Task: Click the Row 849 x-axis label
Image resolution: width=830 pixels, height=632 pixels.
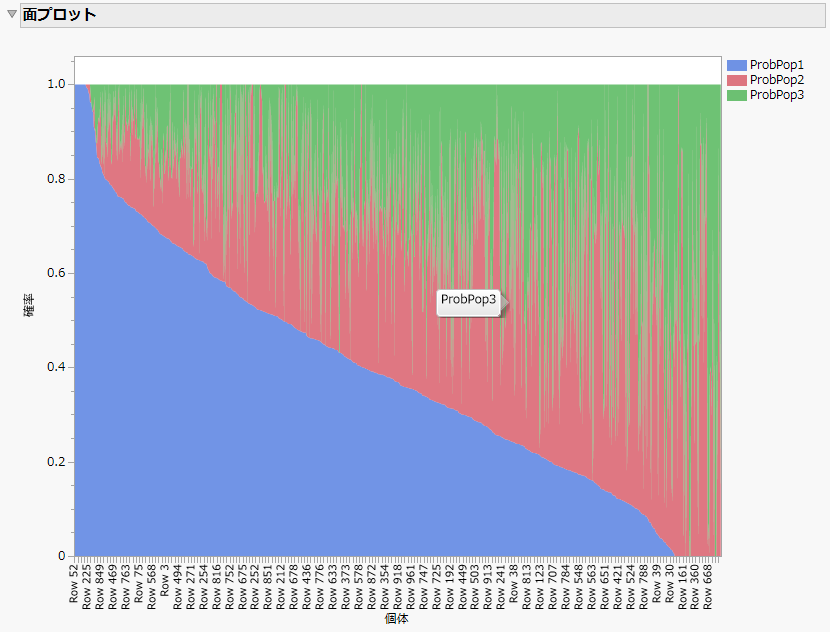Action: [100, 587]
